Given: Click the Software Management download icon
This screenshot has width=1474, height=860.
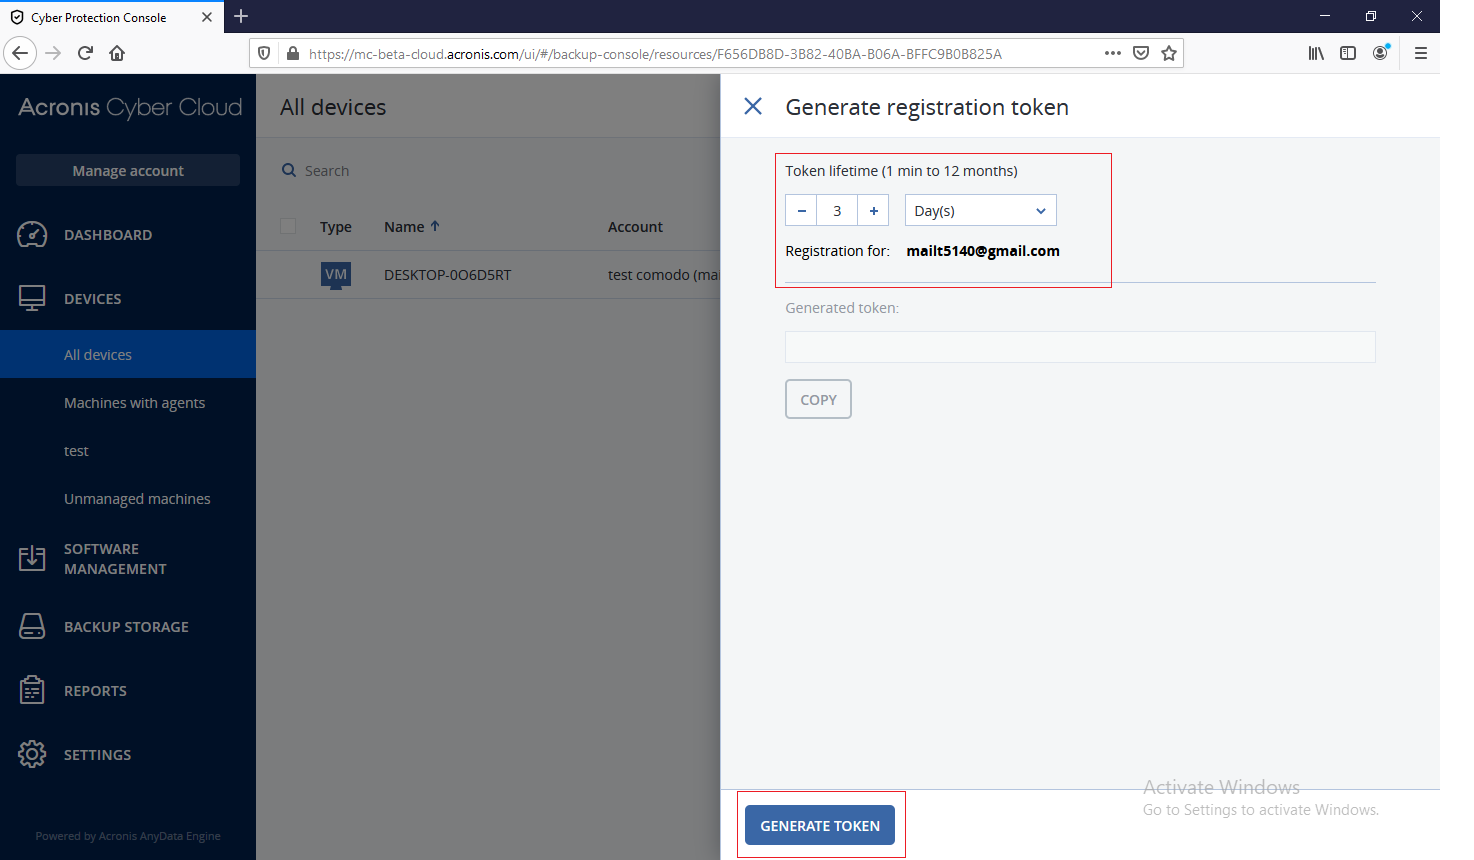Looking at the screenshot, I should [32, 558].
